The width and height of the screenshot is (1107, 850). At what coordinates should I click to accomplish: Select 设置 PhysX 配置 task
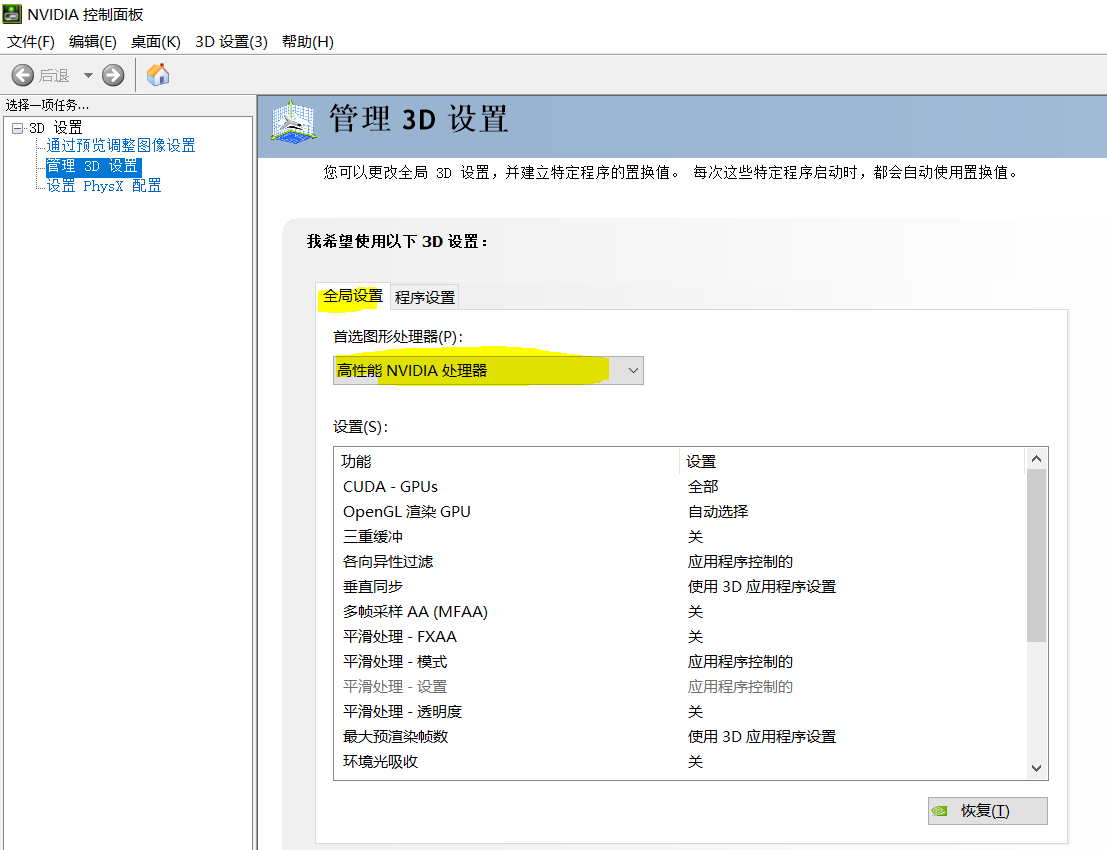104,186
